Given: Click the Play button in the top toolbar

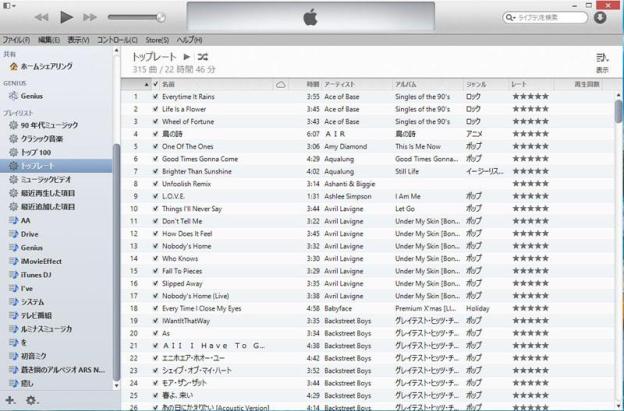Looking at the screenshot, I should [x=66, y=17].
